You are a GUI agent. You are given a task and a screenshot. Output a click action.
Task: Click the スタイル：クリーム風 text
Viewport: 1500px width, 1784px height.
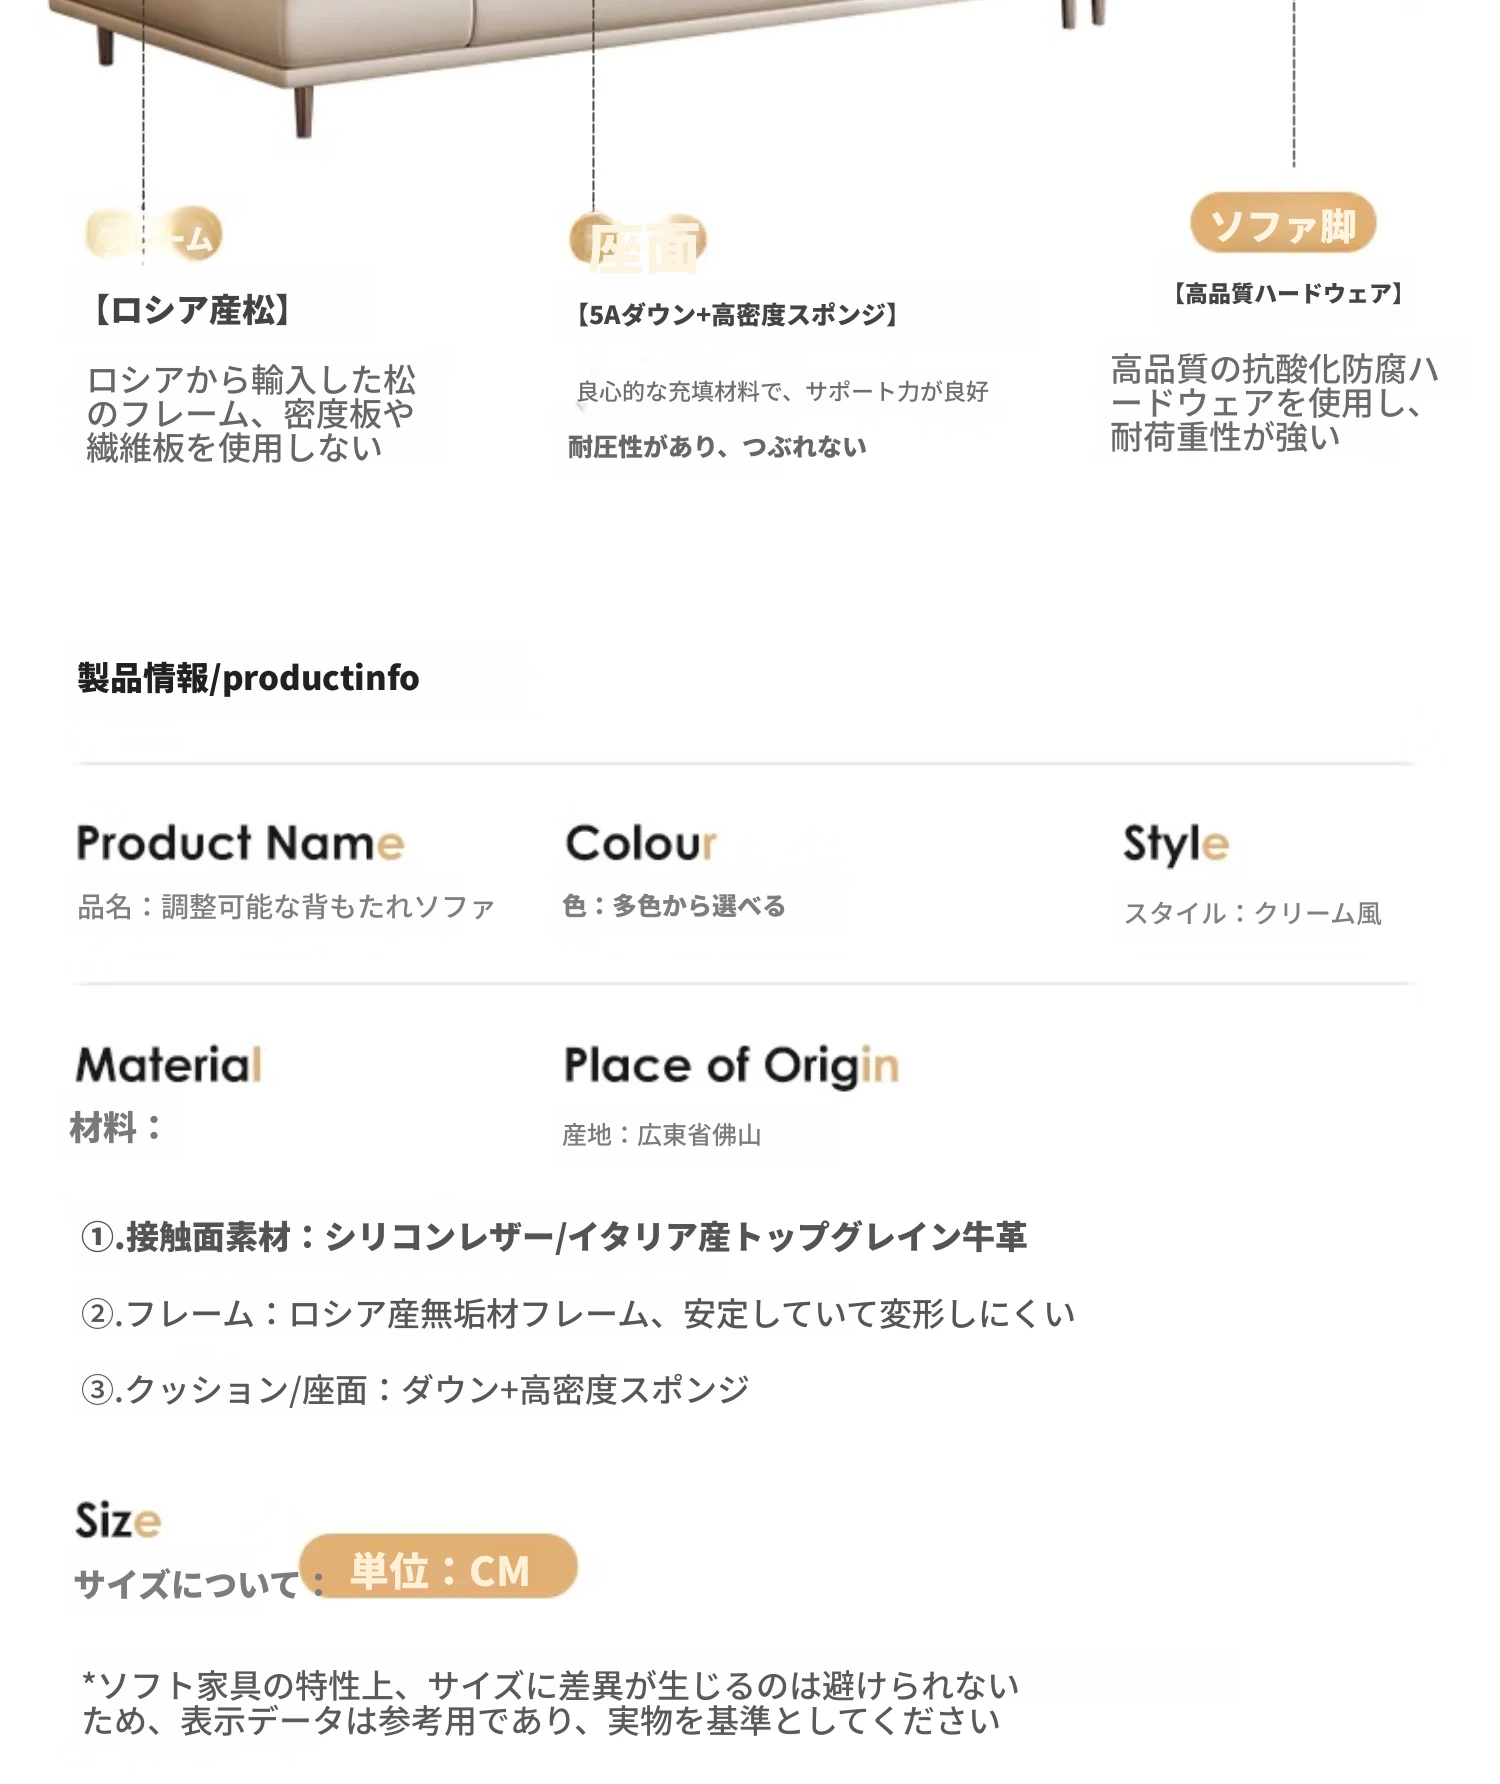1253,913
